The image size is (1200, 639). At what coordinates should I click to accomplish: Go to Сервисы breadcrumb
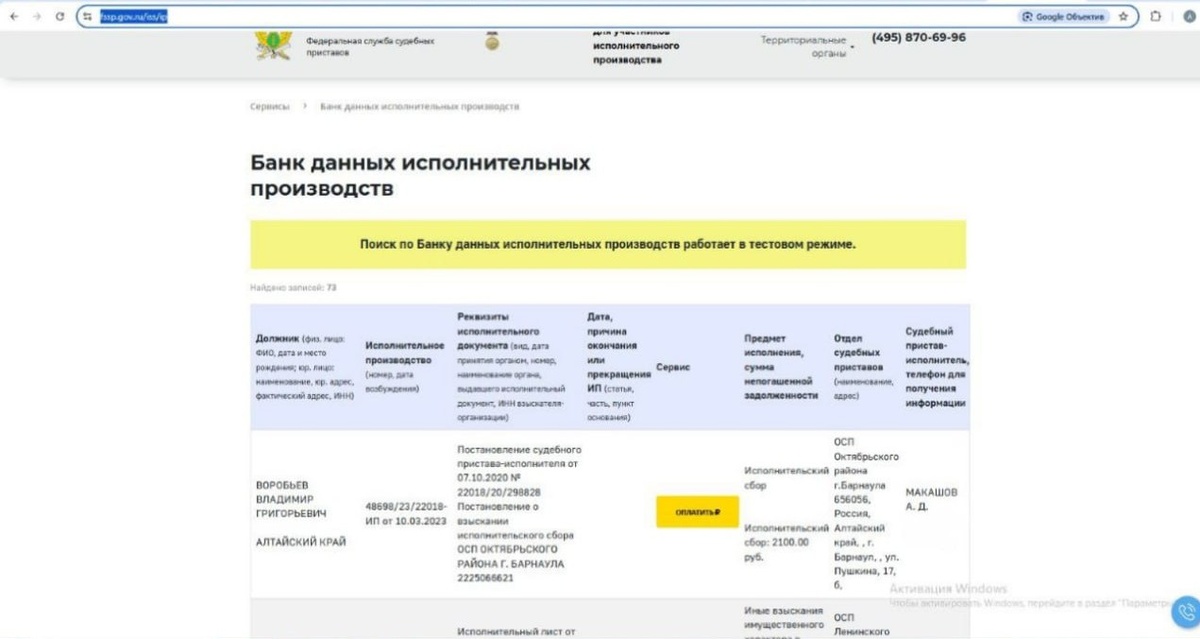270,106
